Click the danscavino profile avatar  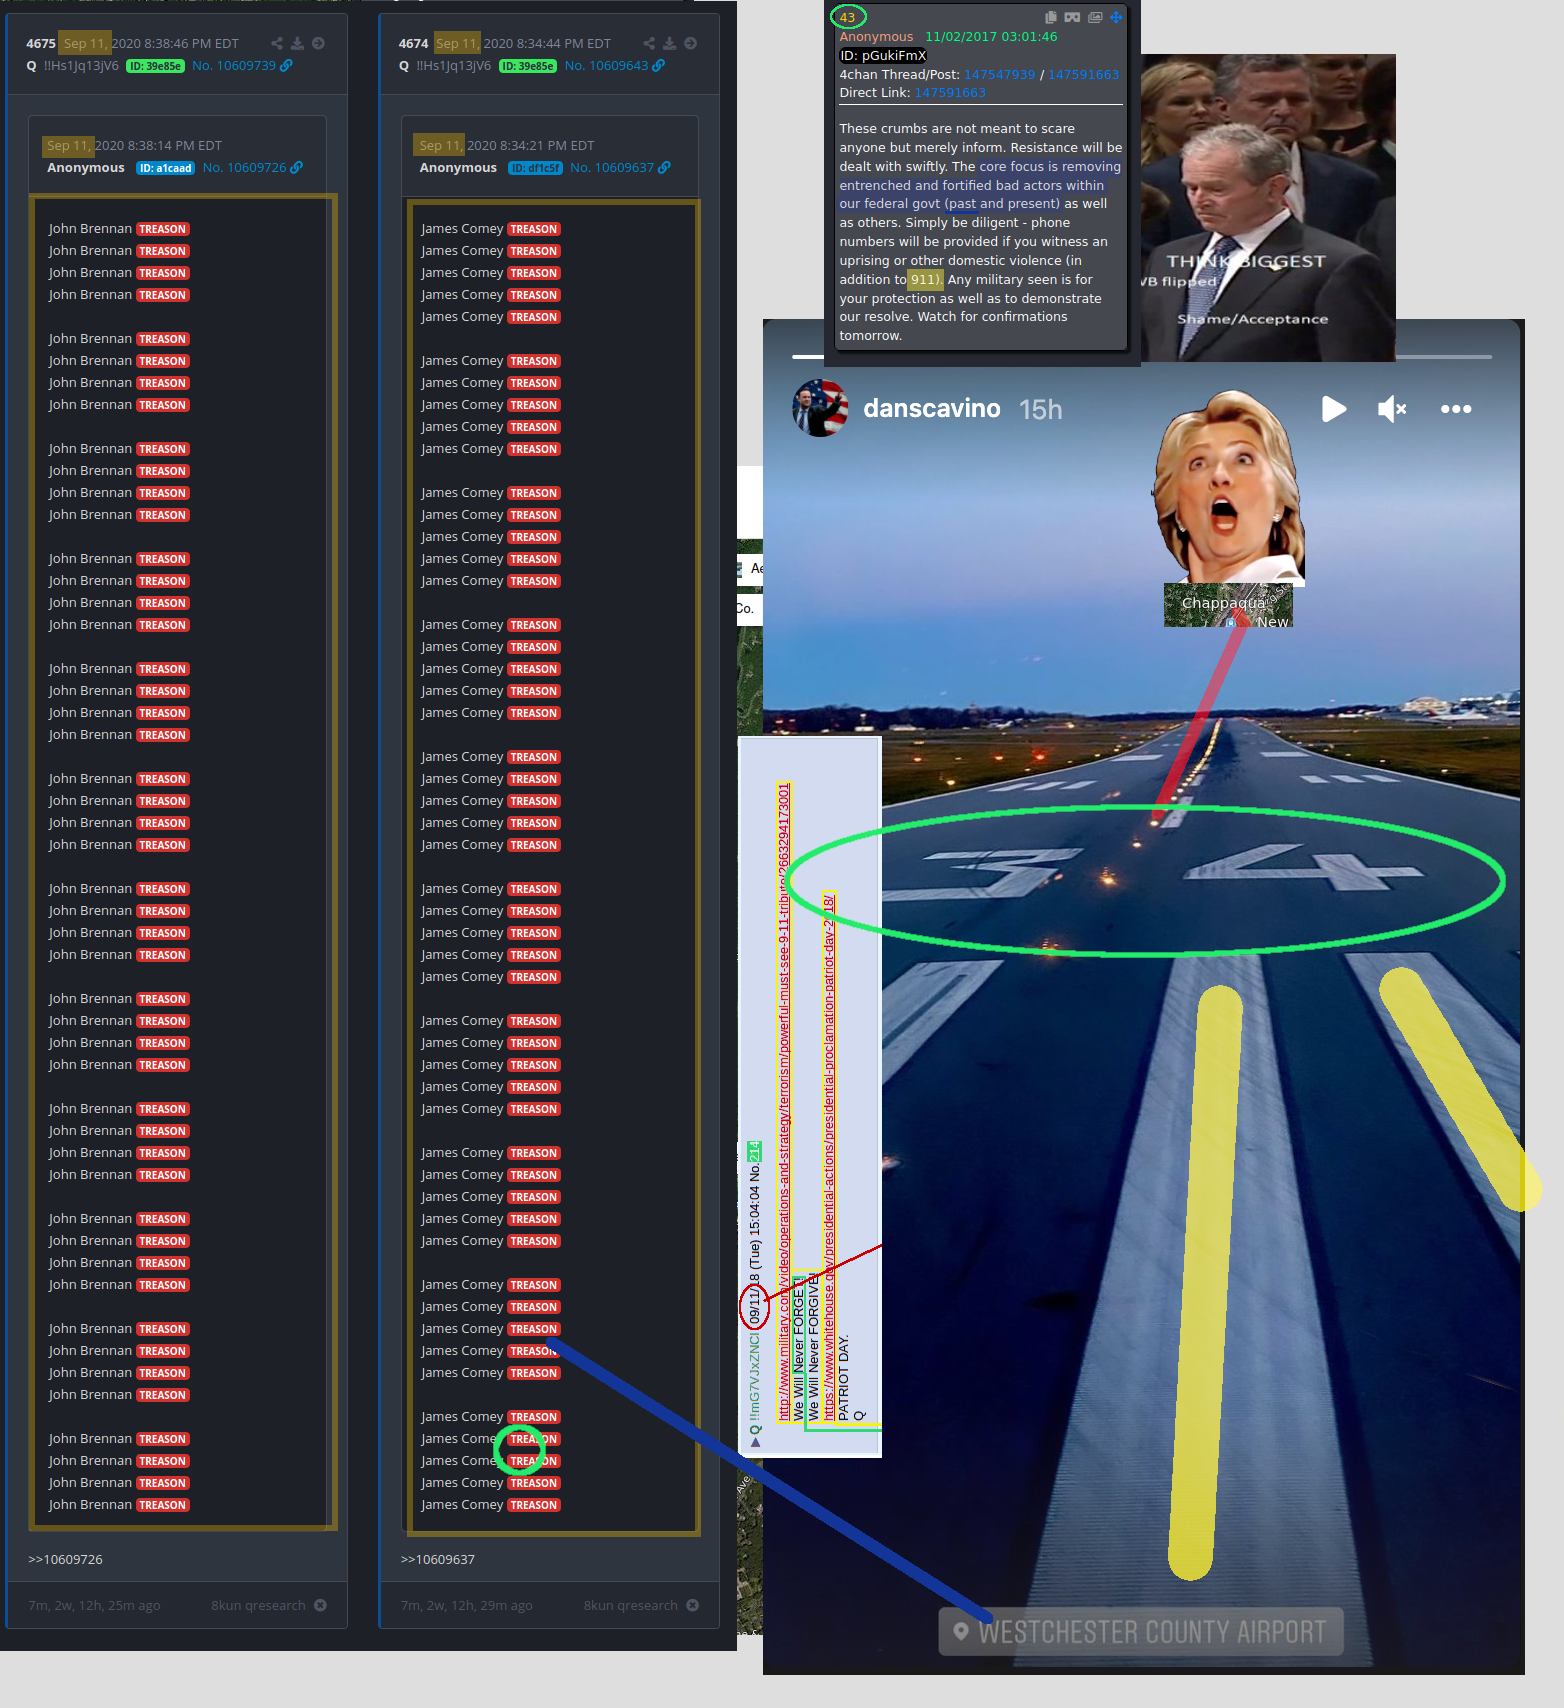[820, 408]
